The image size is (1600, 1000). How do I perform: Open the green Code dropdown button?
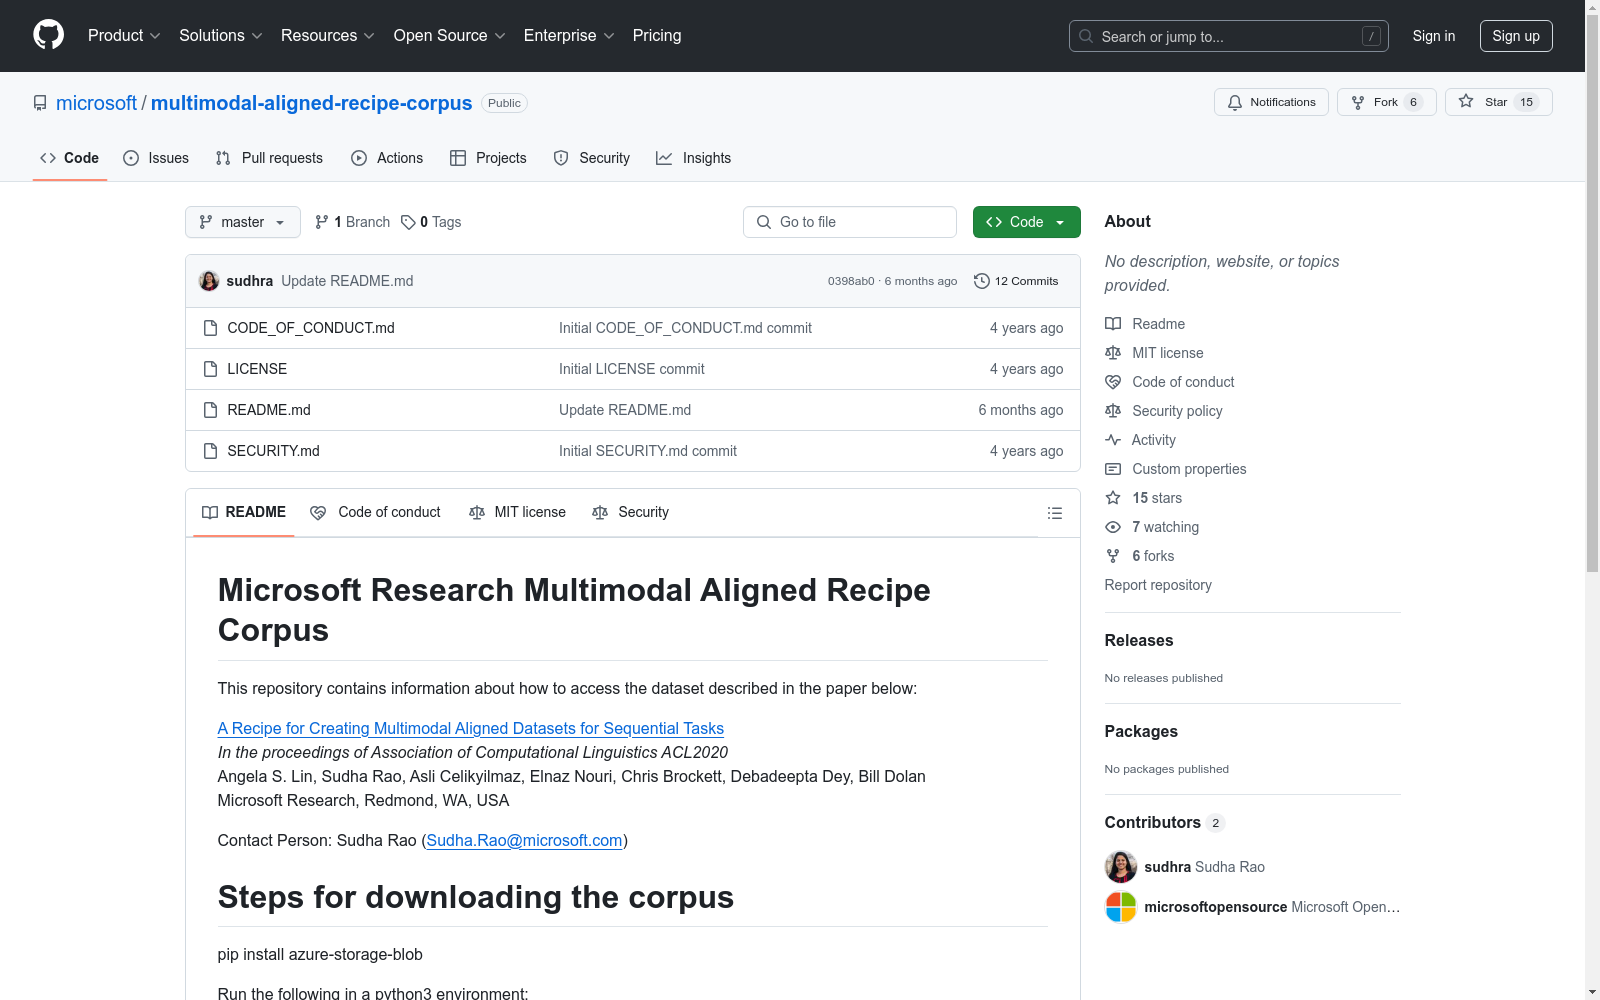pos(1027,222)
